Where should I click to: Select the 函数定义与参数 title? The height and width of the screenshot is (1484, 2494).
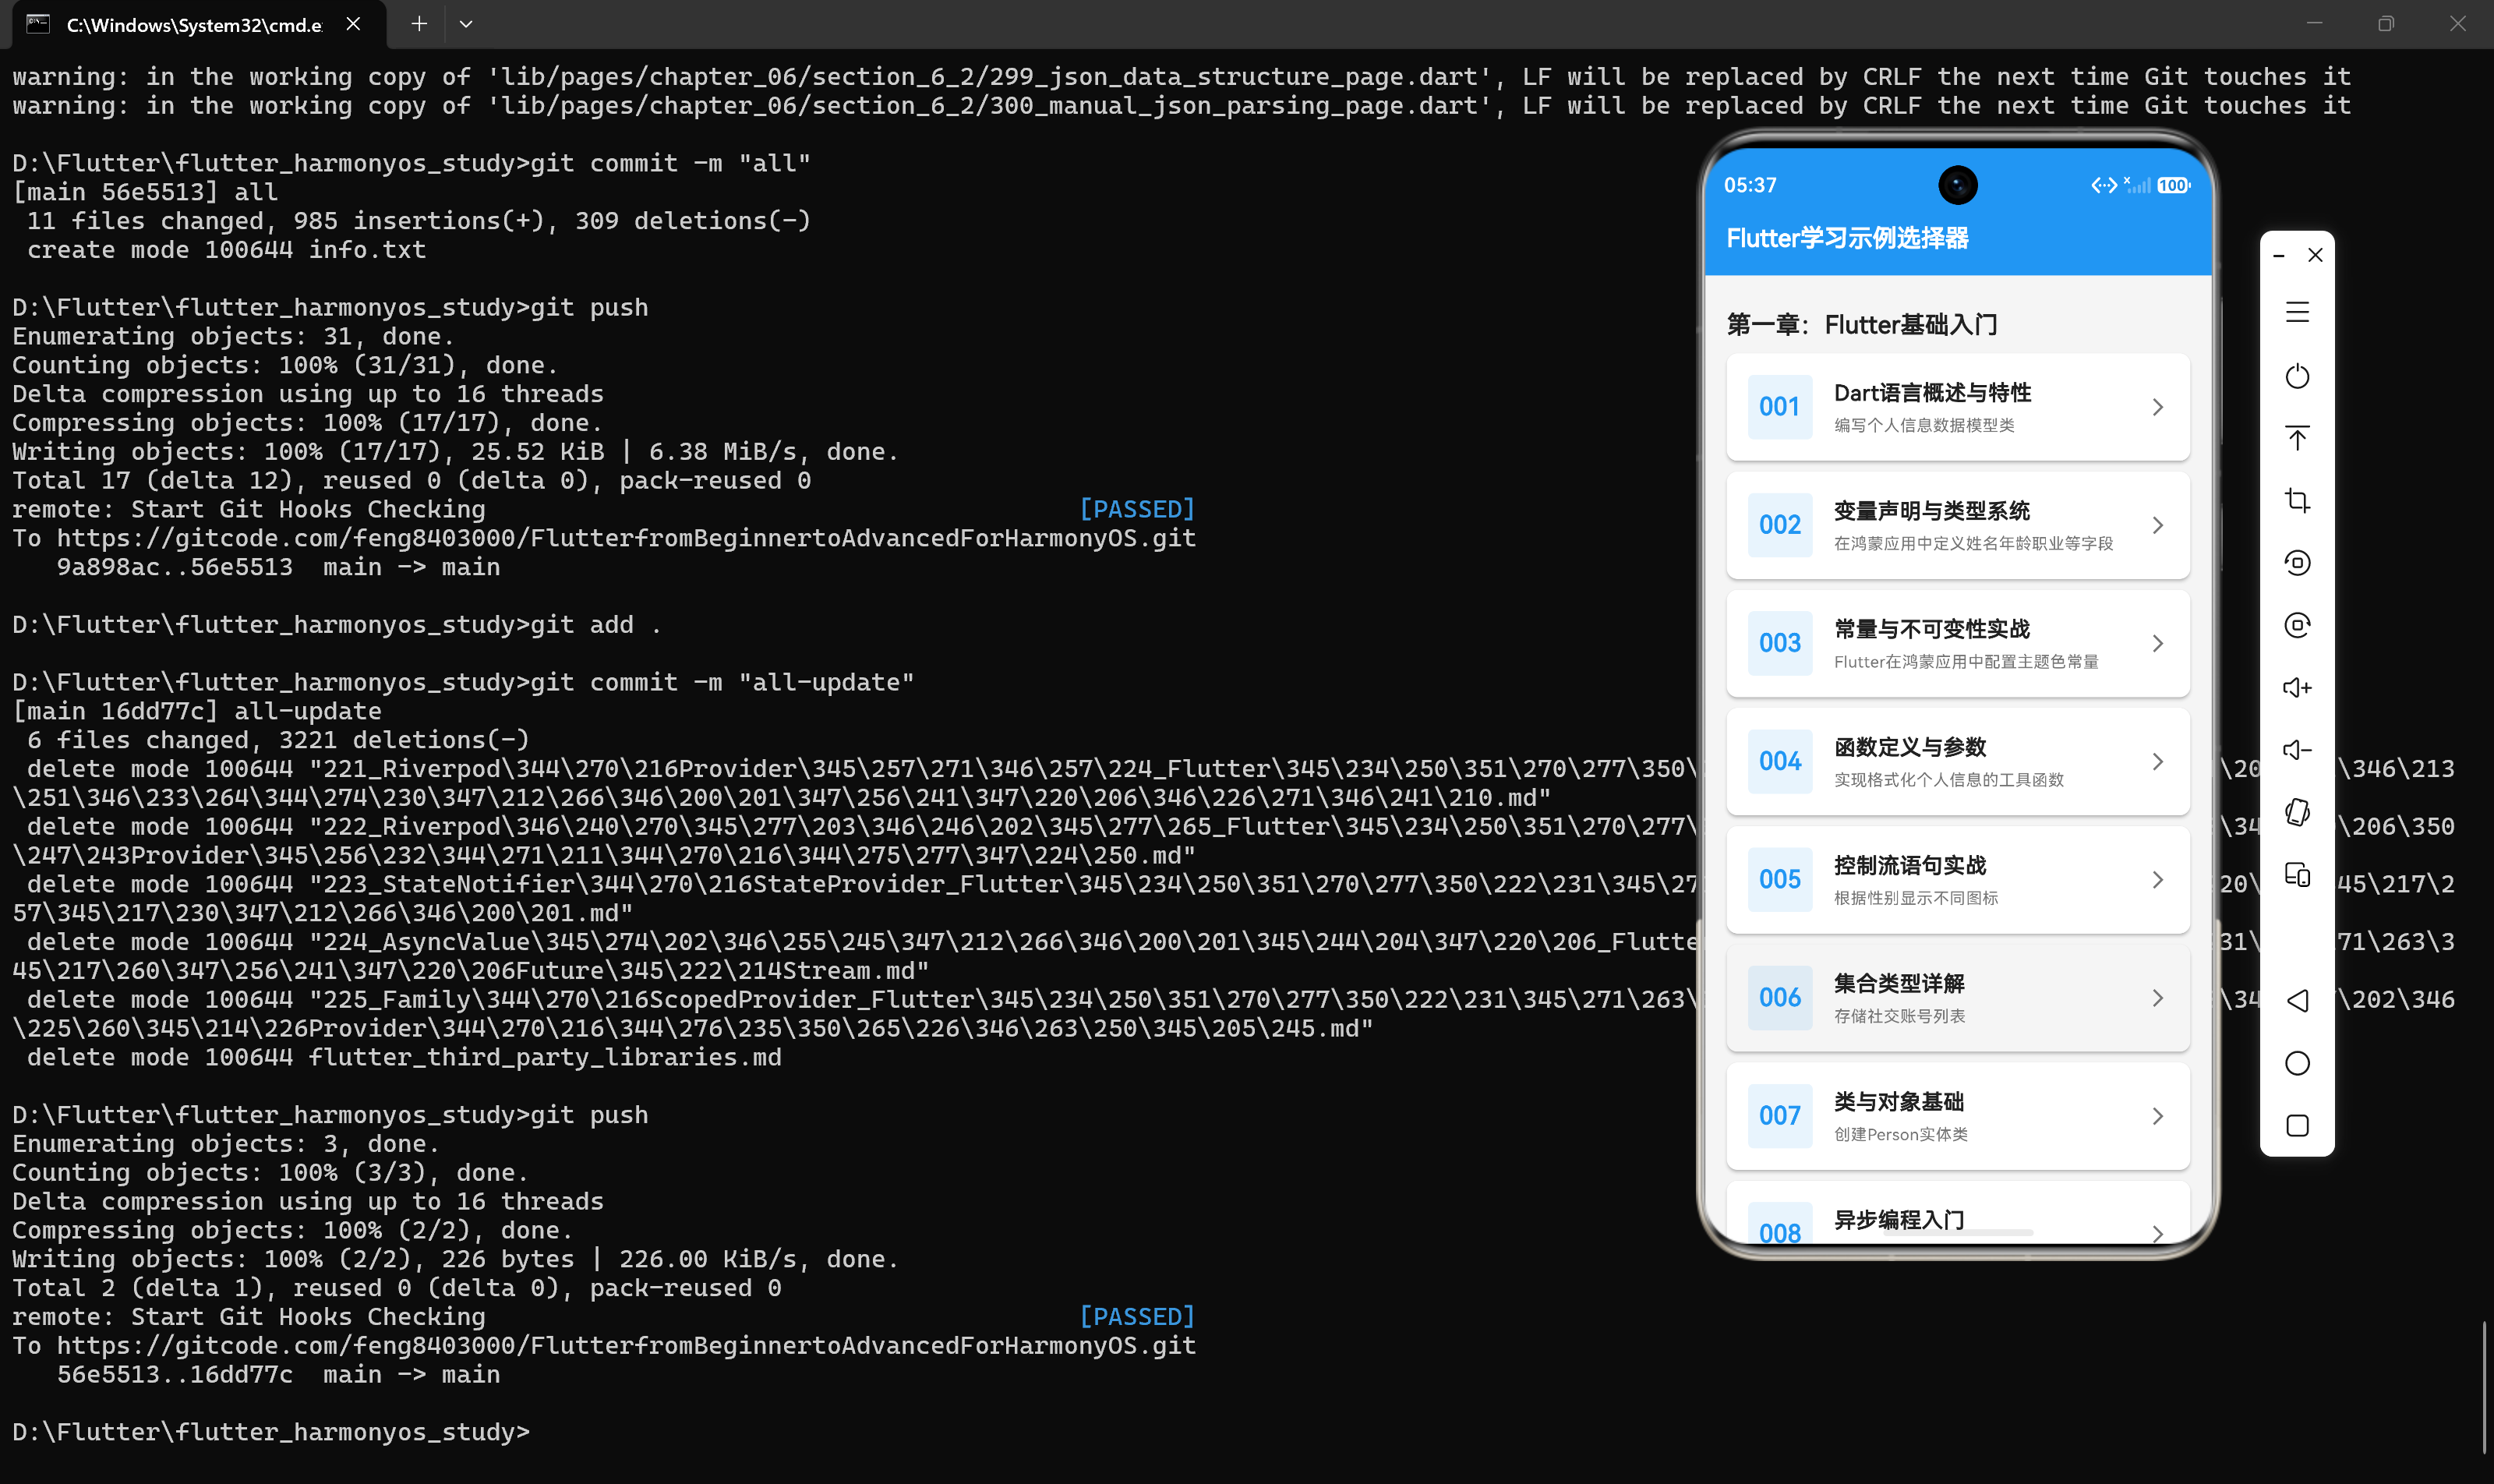pos(1910,747)
